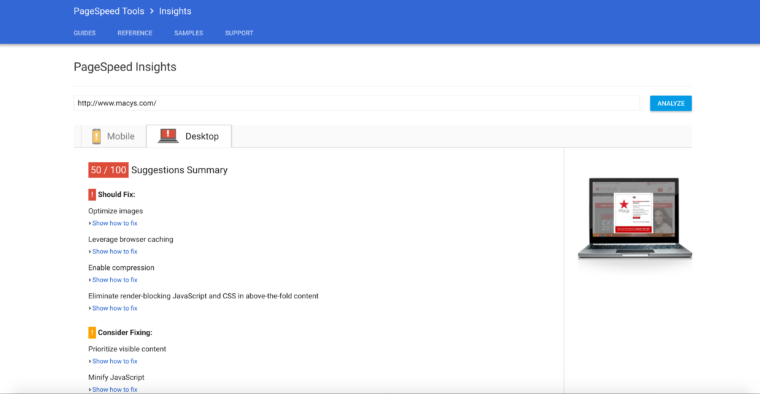Click the Should Fix: label
Image resolution: width=760 pixels, height=394 pixels.
116,194
